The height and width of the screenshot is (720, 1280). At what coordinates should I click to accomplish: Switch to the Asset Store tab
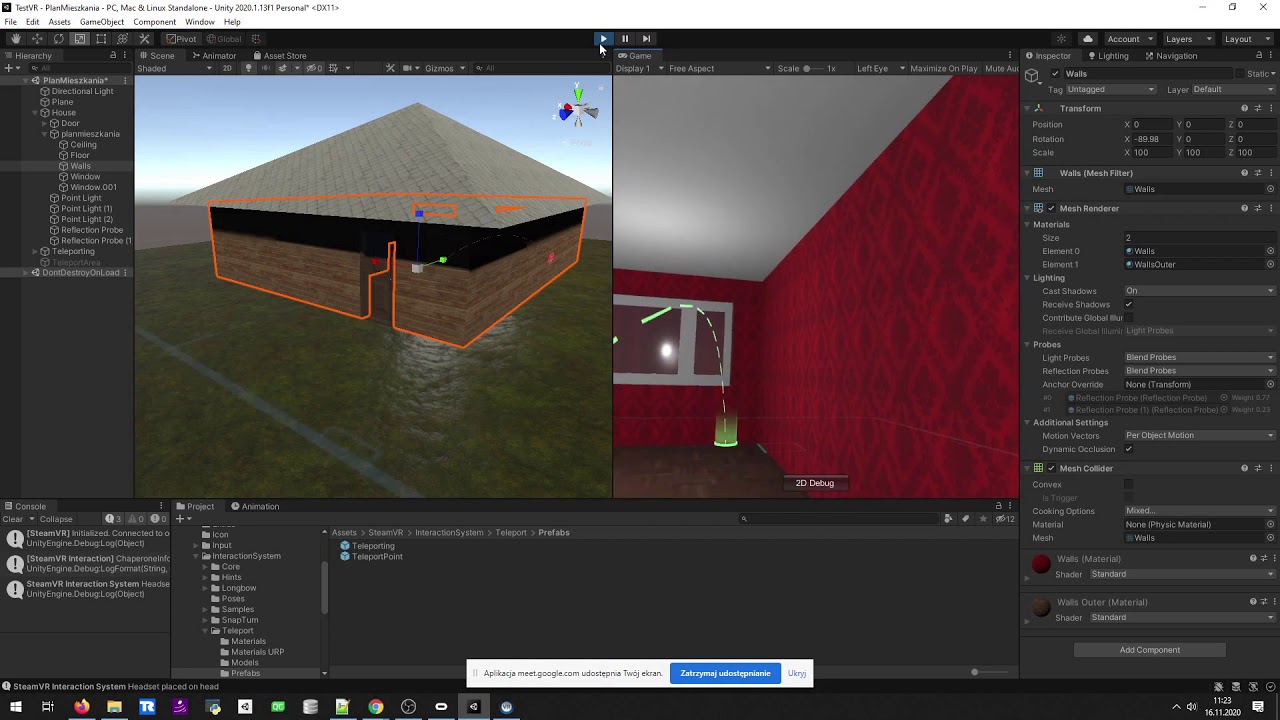pos(280,56)
